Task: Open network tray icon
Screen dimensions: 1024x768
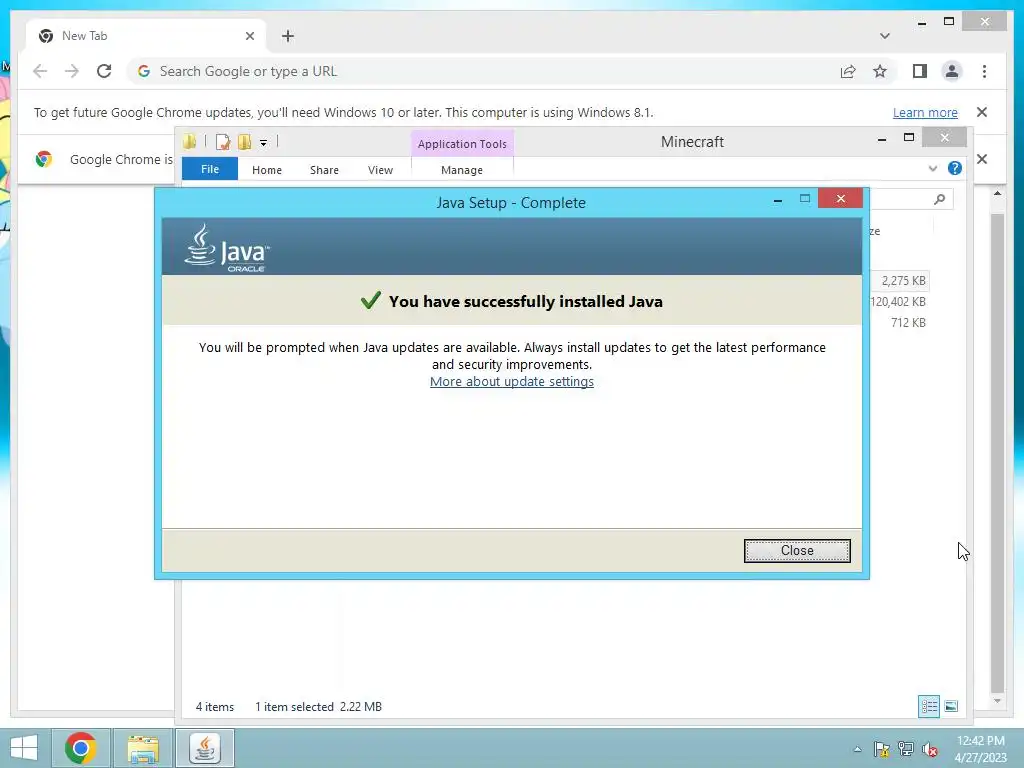Action: (906, 749)
